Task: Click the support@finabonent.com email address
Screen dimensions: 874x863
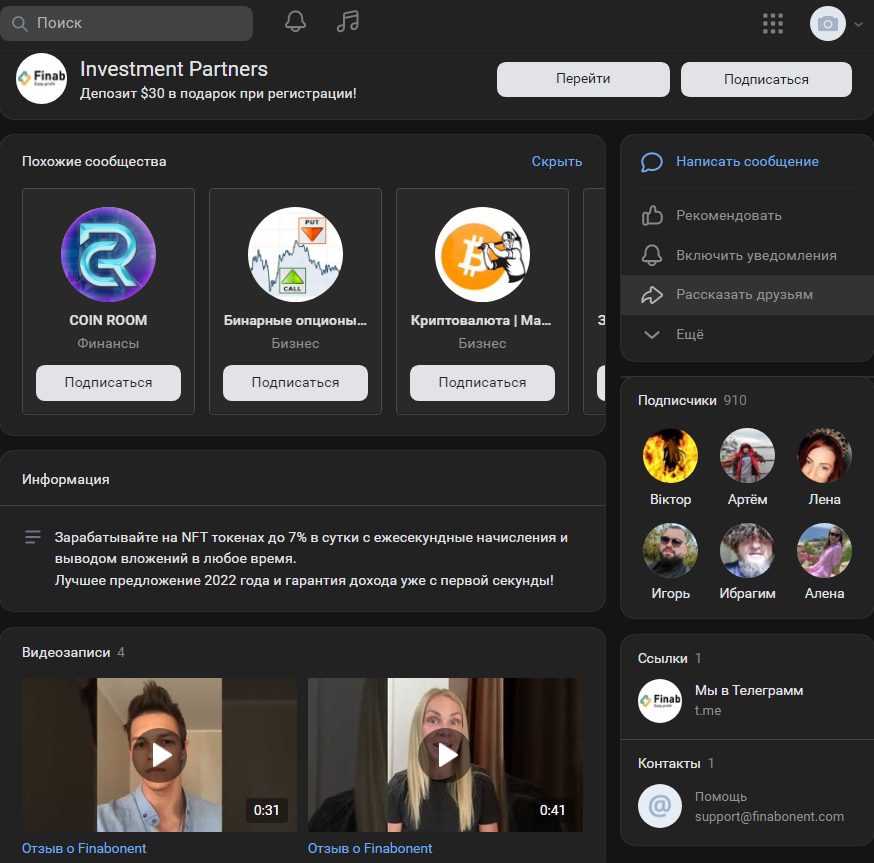Action: coord(769,817)
